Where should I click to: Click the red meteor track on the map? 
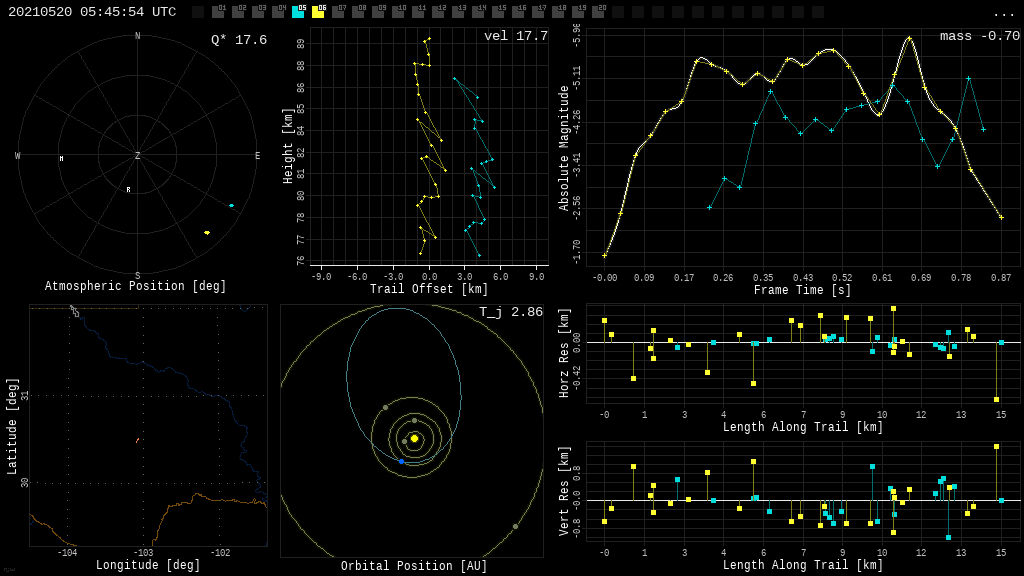137,440
